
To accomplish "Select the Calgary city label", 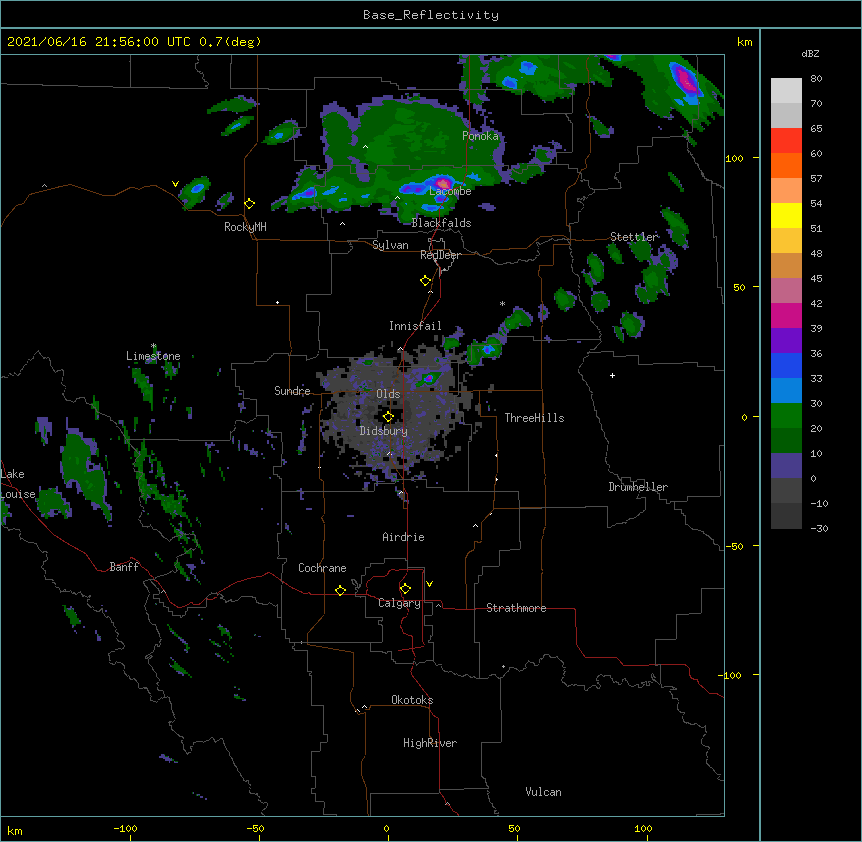I will tap(399, 603).
